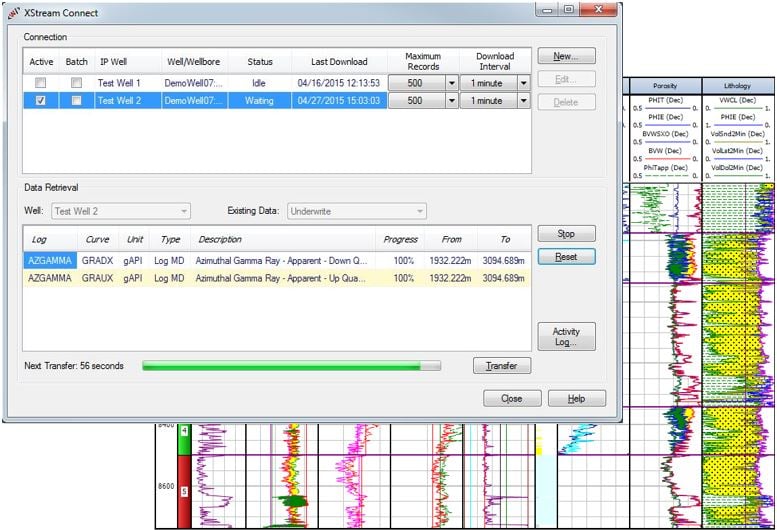Select the Test Well 1 row name

(x=119, y=83)
